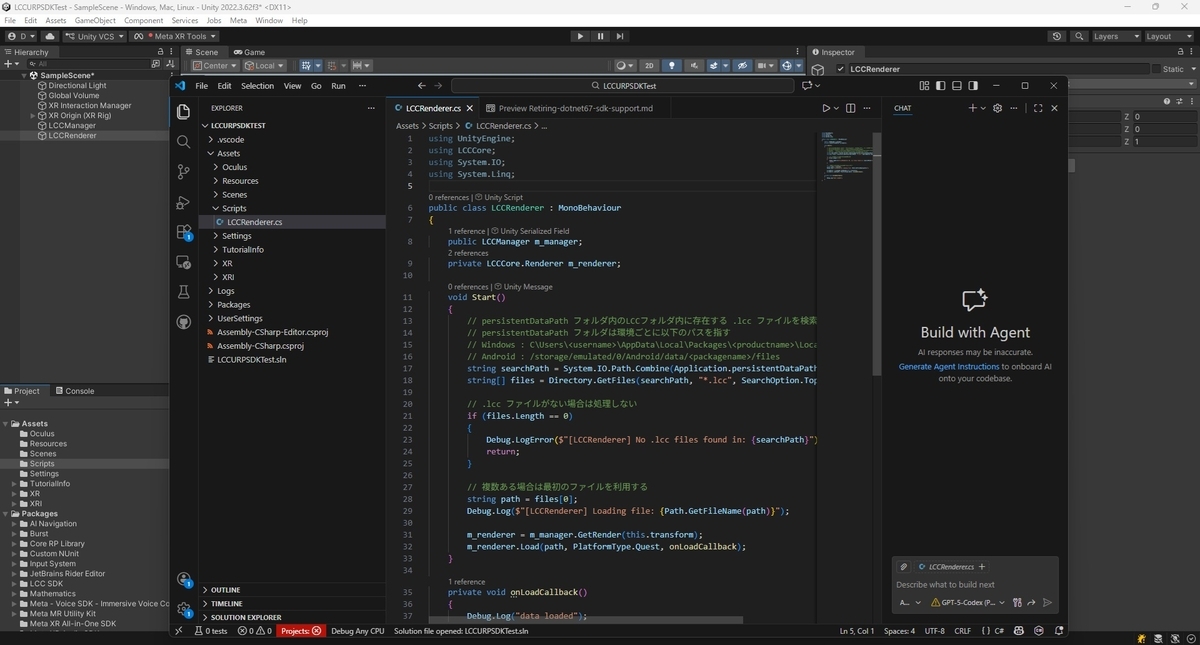Toggle Static checkbox in Inspector

click(x=1157, y=69)
